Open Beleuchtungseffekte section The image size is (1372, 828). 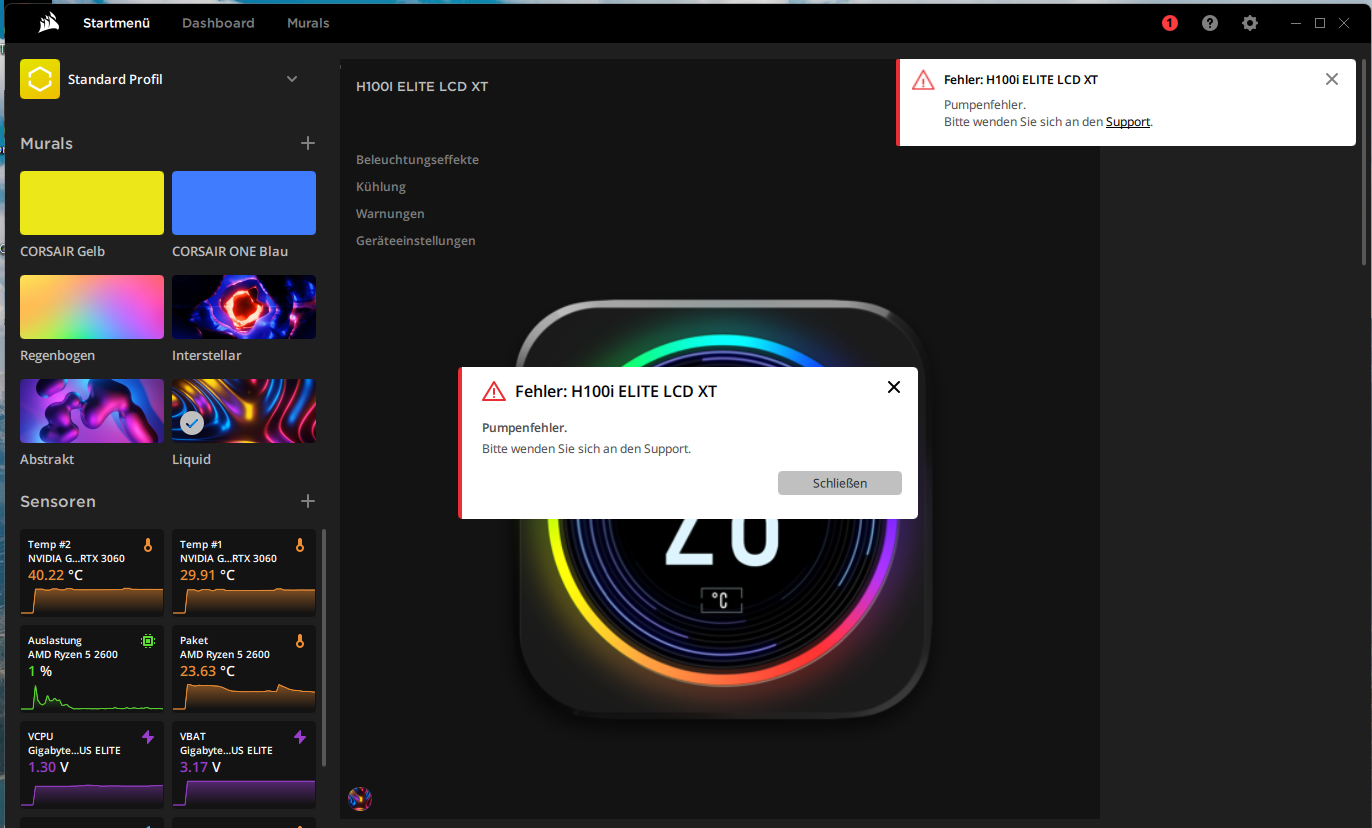[x=417, y=159]
